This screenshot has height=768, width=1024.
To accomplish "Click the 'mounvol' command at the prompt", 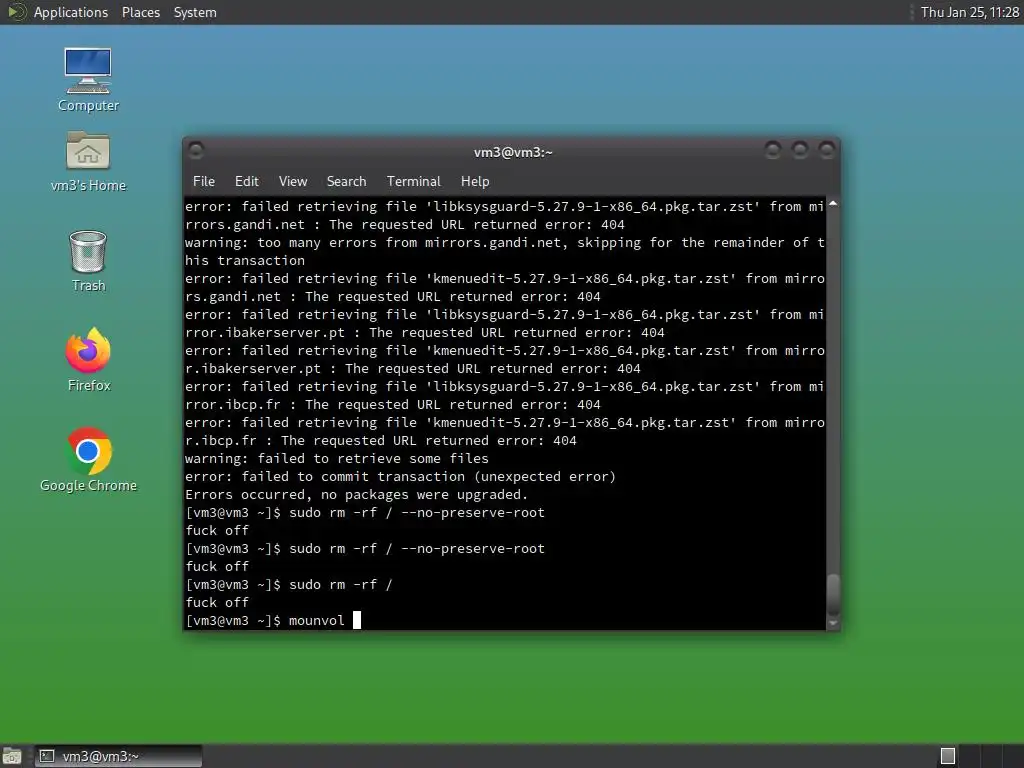I will point(317,620).
